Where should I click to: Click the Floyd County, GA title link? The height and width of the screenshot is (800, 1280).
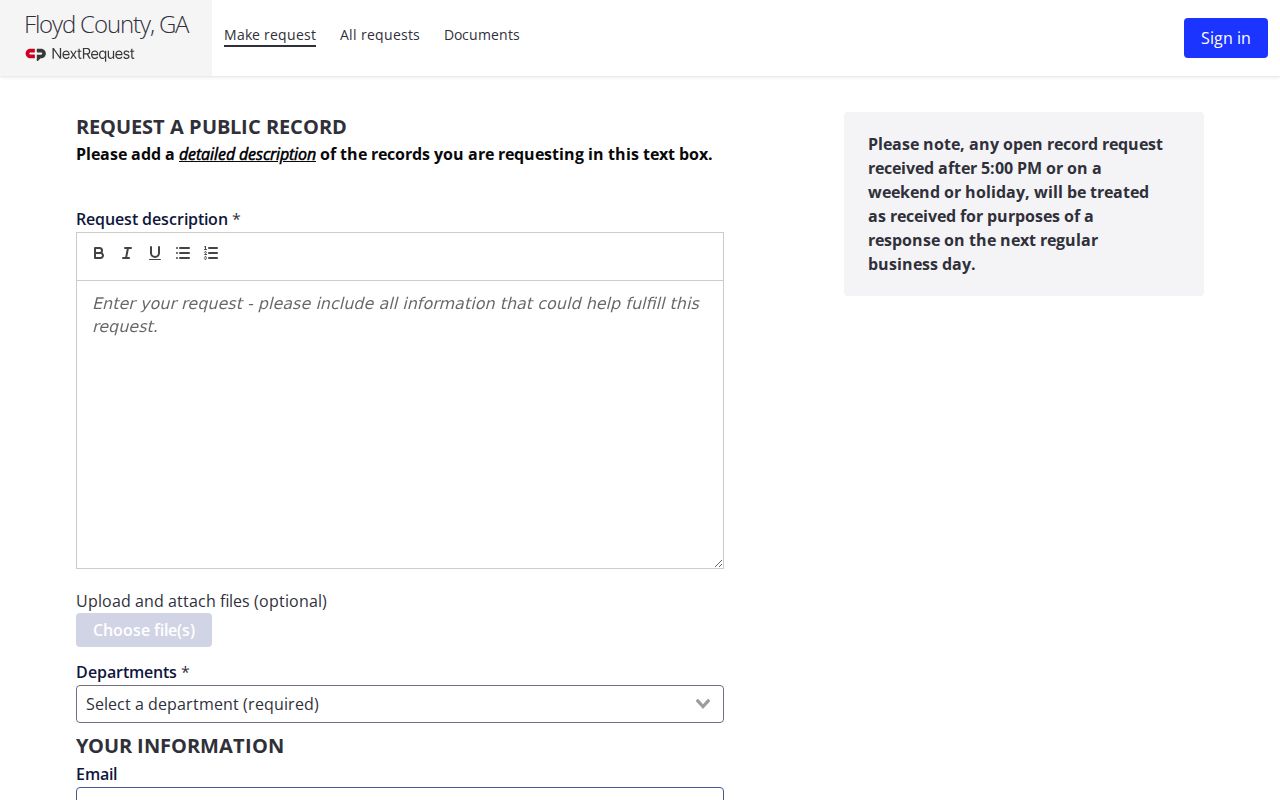click(x=107, y=25)
